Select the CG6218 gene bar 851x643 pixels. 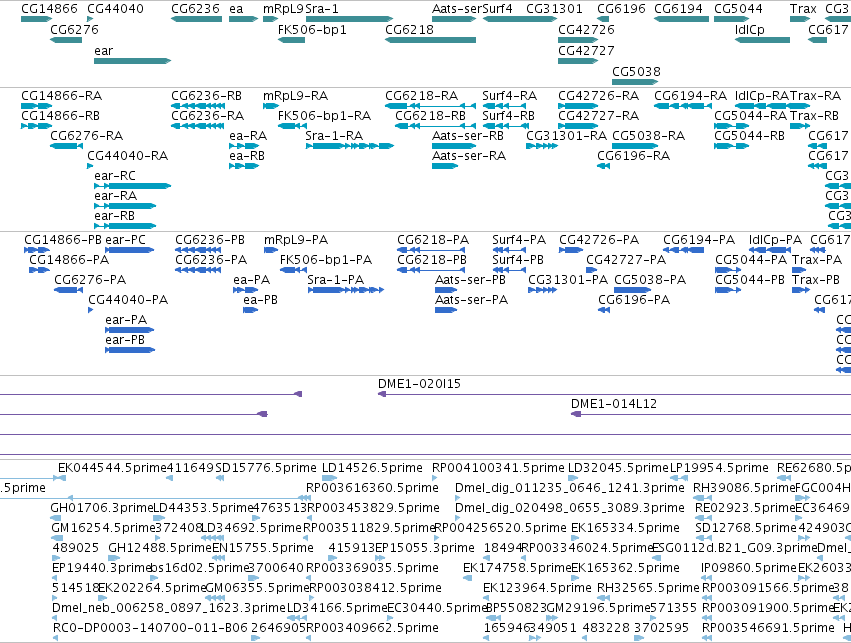[x=430, y=40]
